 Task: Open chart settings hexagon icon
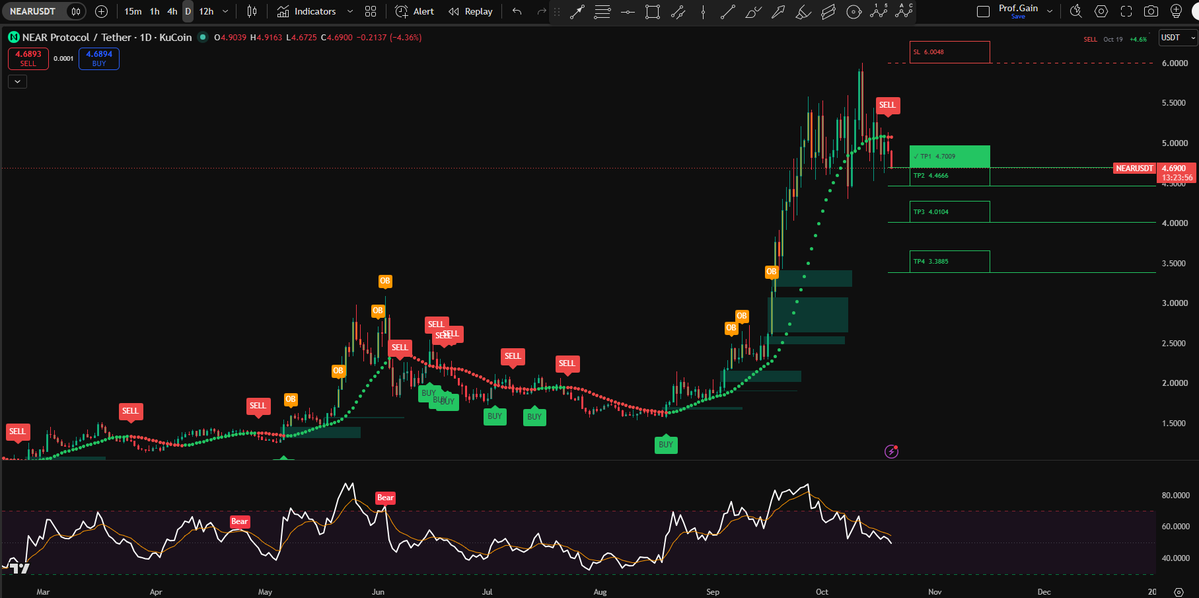tap(1101, 11)
